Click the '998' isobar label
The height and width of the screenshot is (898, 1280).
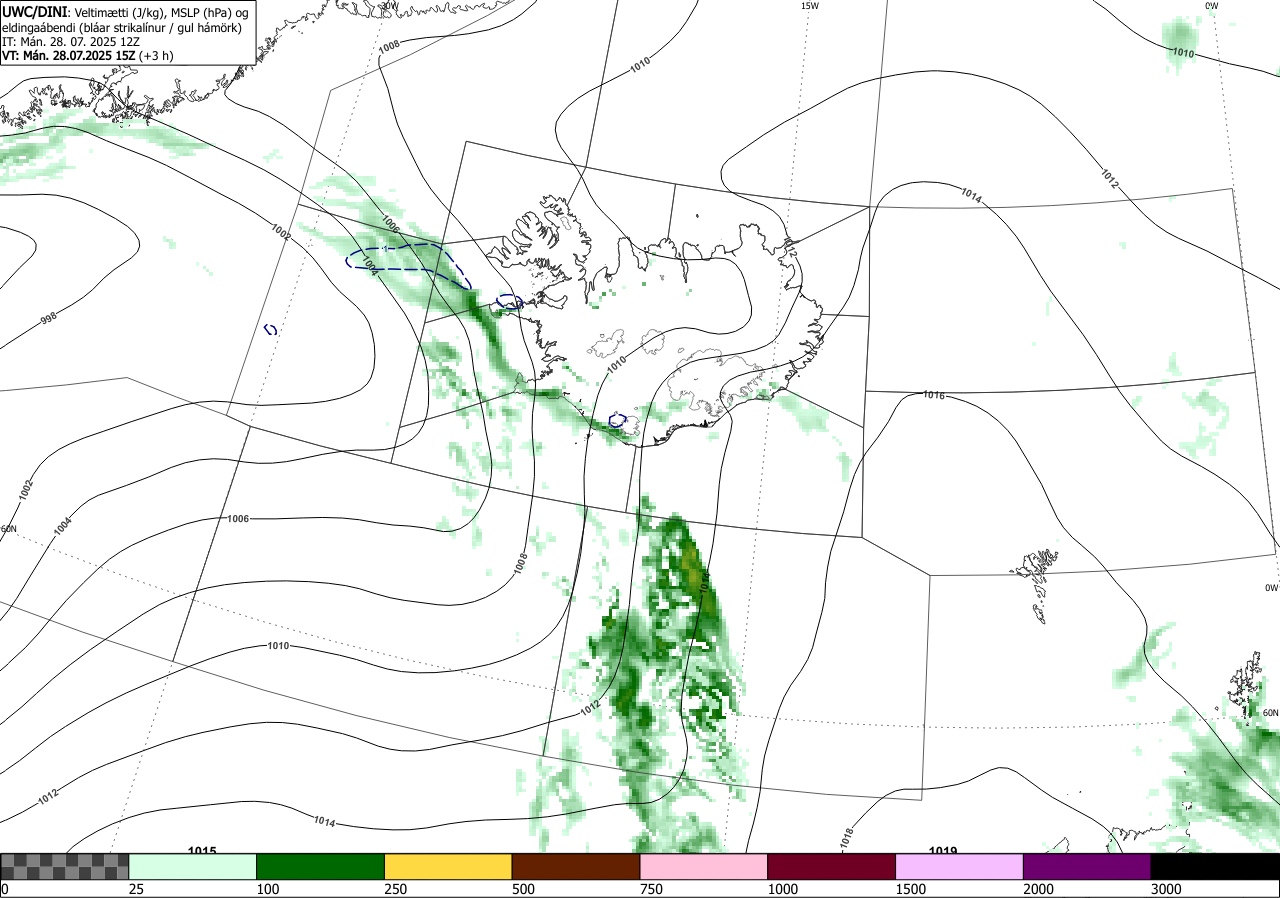click(48, 318)
